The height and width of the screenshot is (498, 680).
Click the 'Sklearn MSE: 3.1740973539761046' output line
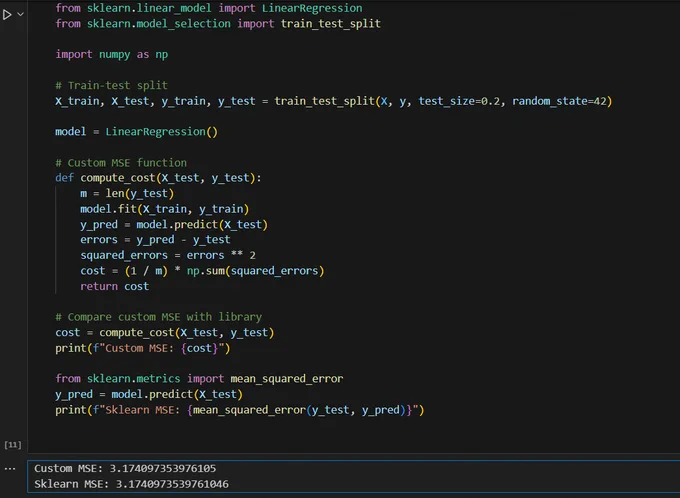click(x=131, y=484)
